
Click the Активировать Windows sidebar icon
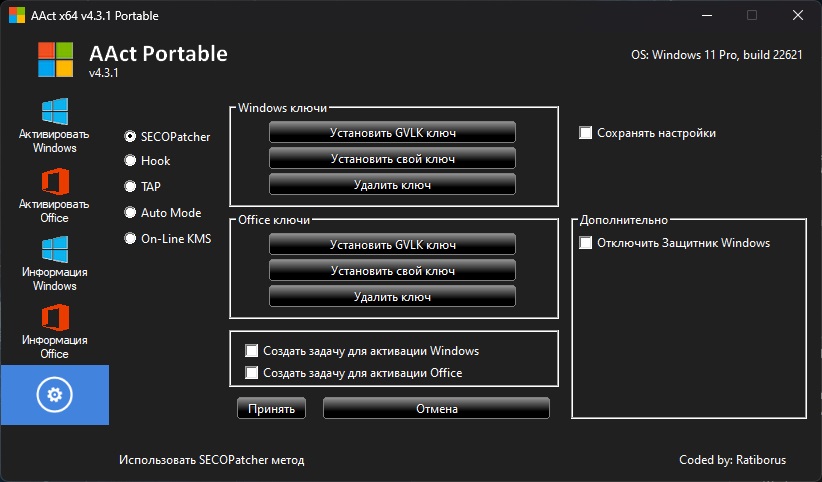54,112
